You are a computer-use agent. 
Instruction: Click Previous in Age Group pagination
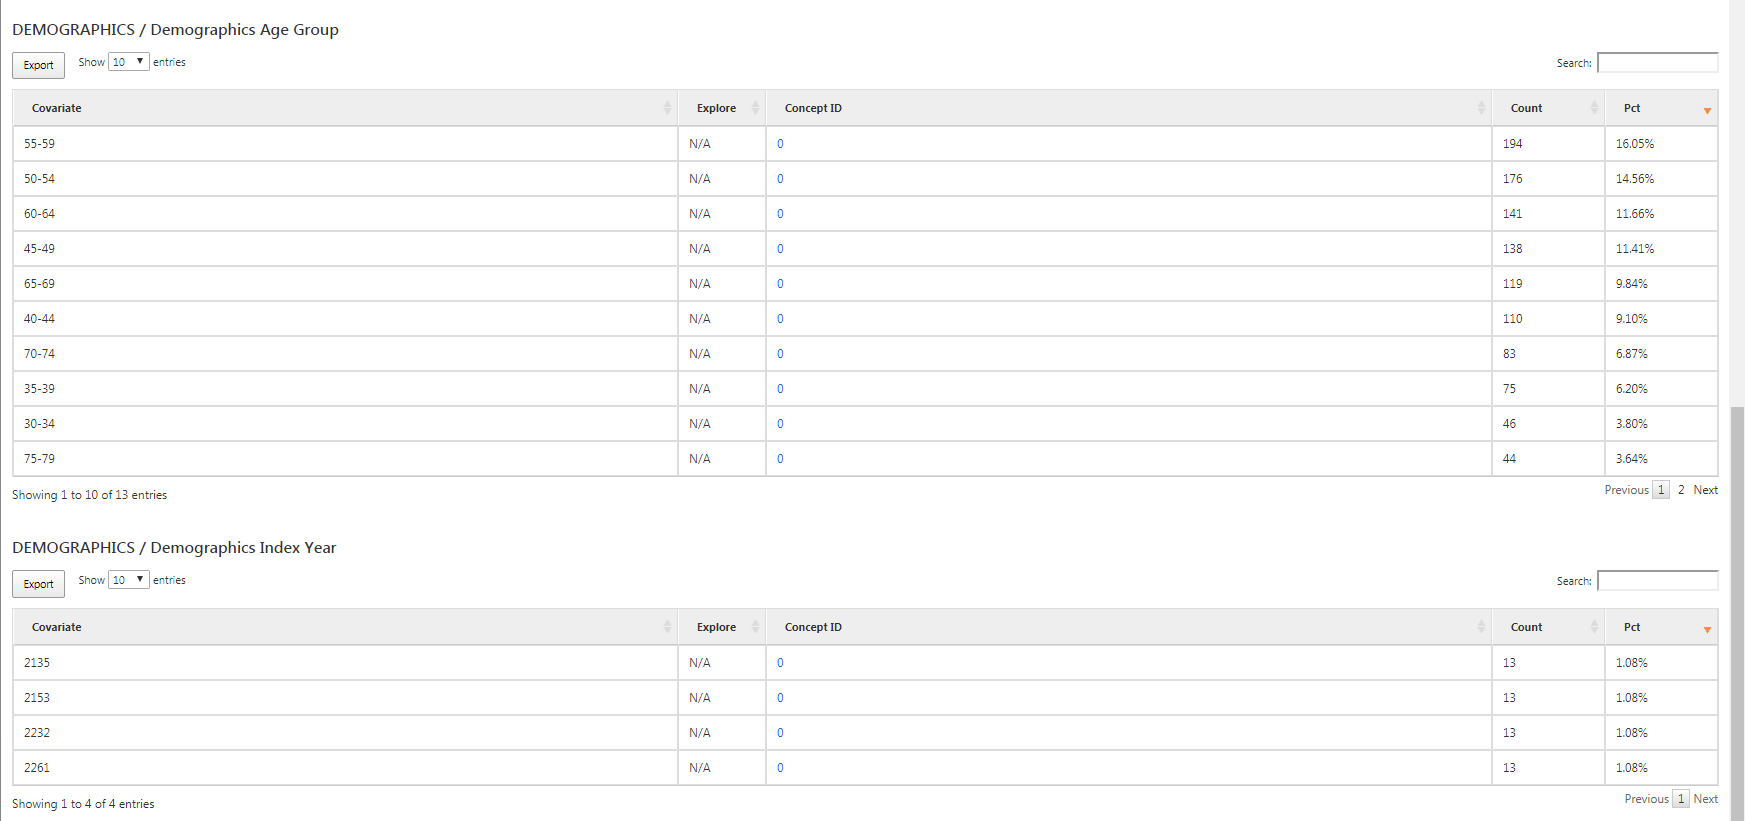pyautogui.click(x=1626, y=490)
